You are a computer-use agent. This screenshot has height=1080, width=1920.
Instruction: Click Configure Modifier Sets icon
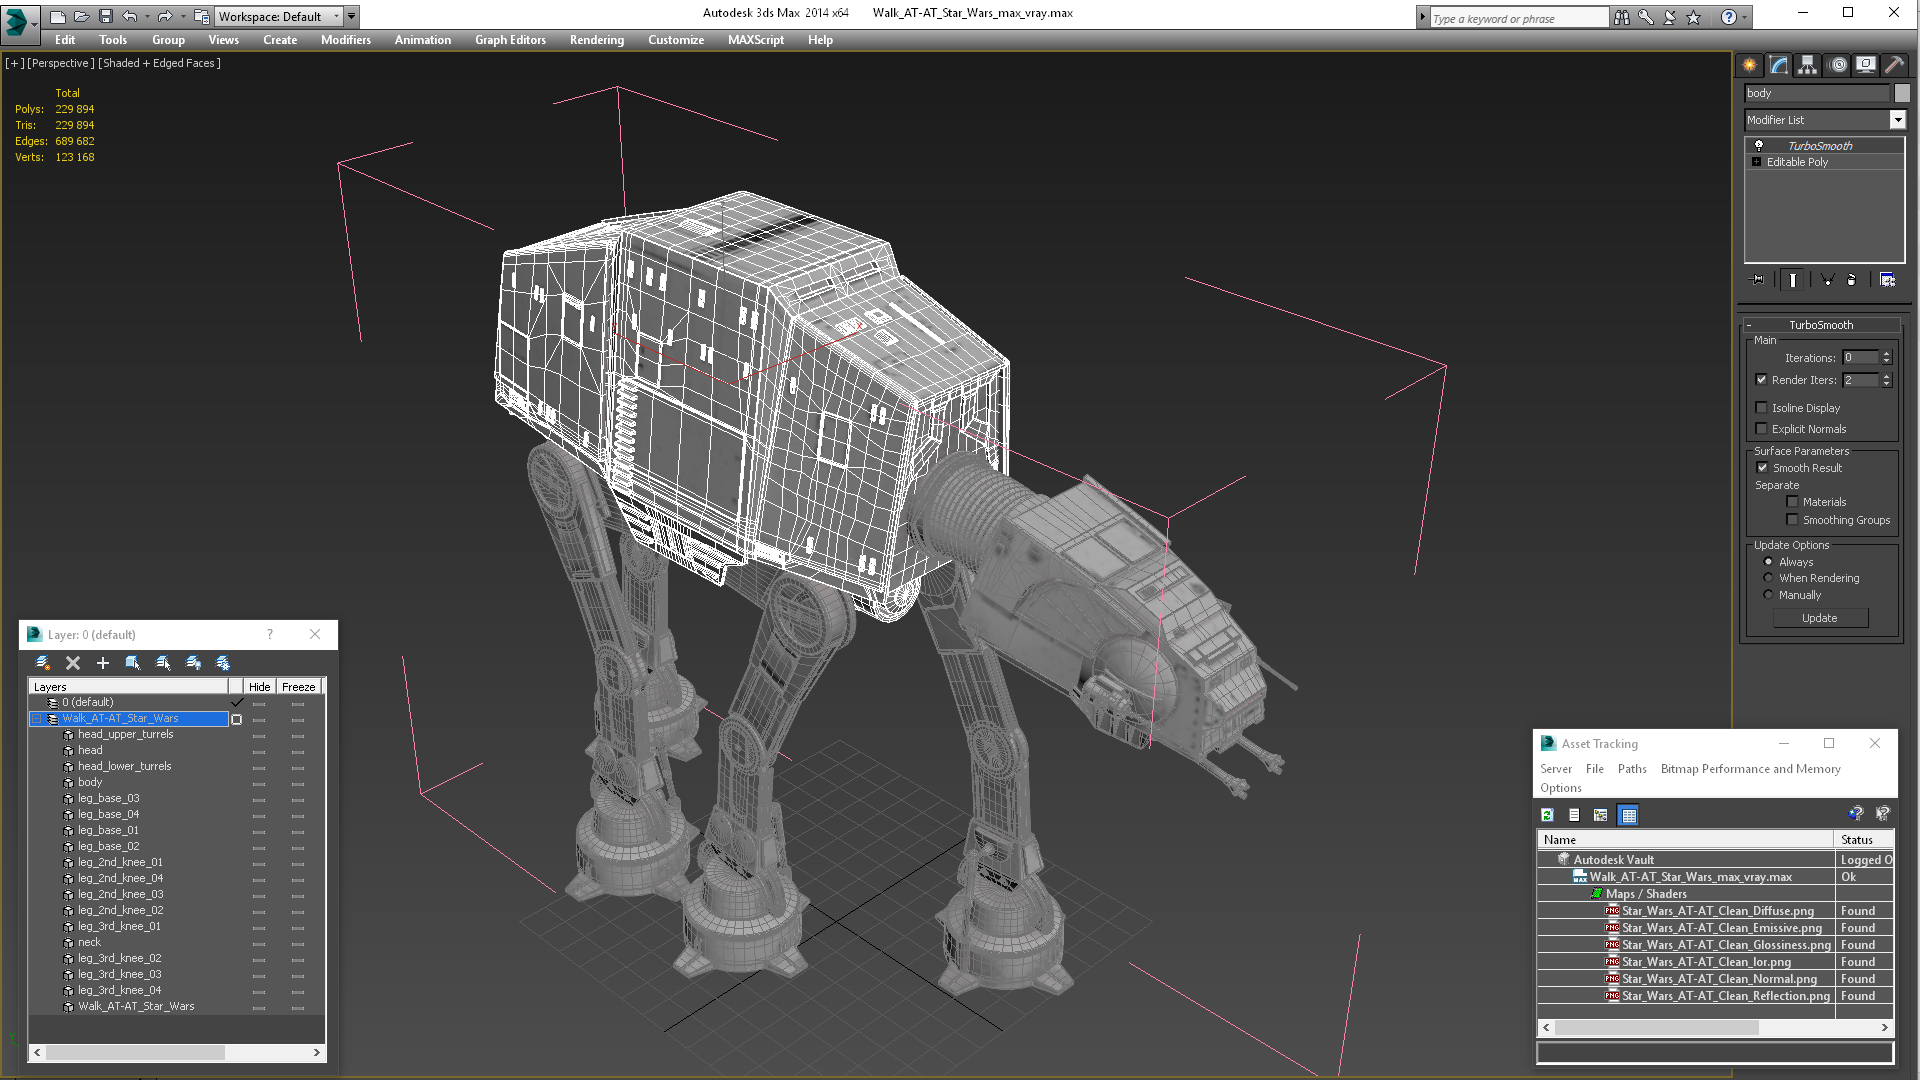(x=1887, y=280)
